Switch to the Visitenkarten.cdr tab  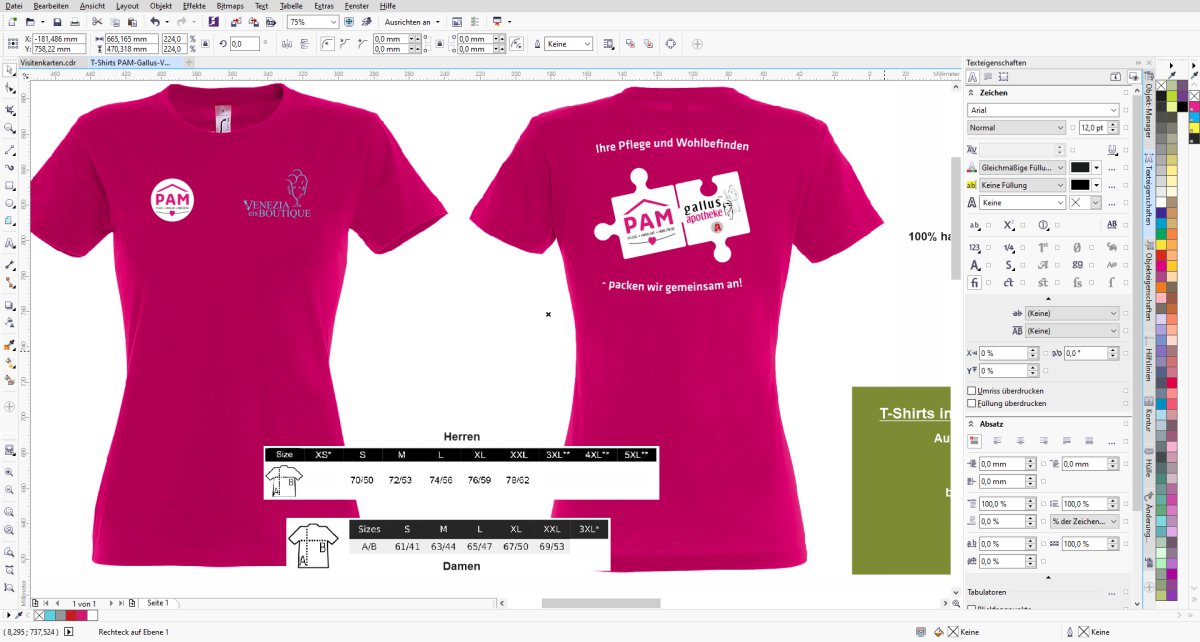click(x=49, y=62)
